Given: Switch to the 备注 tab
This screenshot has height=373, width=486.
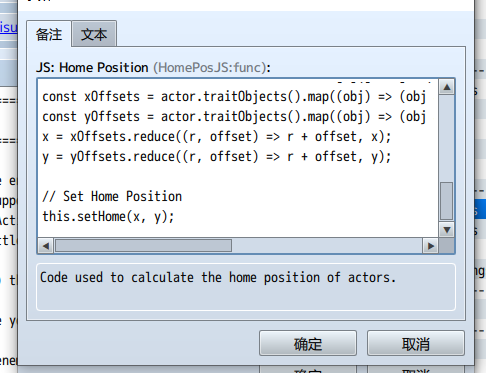Looking at the screenshot, I should 49,34.
